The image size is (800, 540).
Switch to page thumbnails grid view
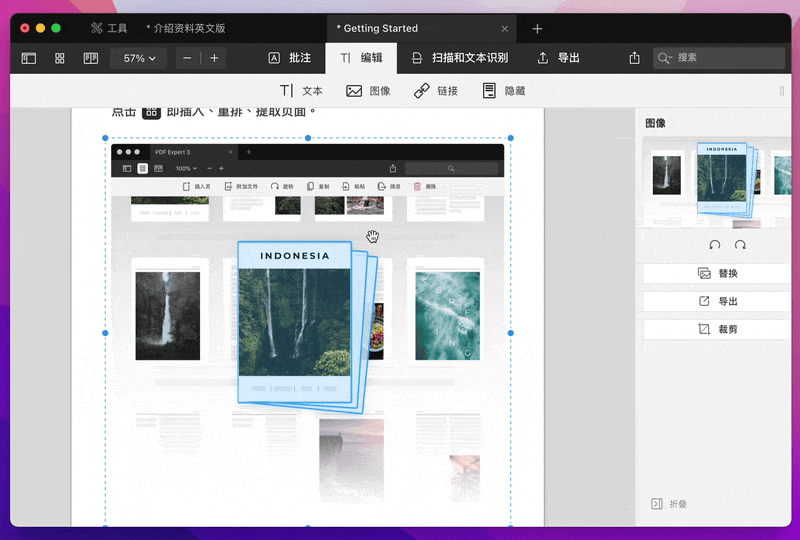(60, 58)
